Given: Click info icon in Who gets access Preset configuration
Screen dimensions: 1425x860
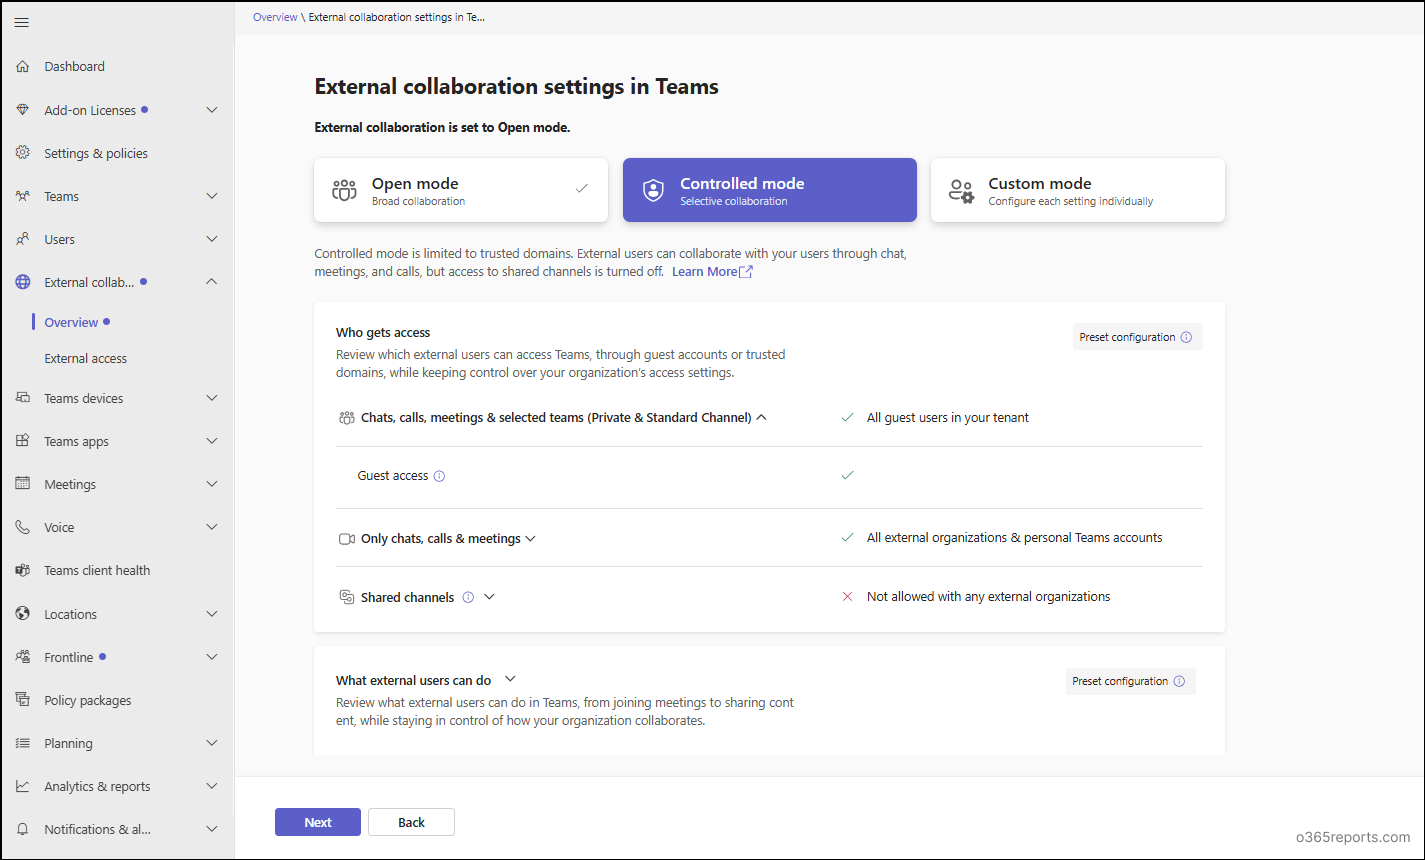Looking at the screenshot, I should tap(1186, 337).
